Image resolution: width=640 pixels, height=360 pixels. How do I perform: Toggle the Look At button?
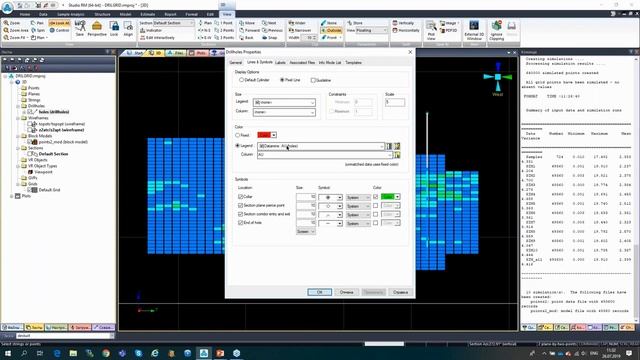pyautogui.click(x=59, y=23)
